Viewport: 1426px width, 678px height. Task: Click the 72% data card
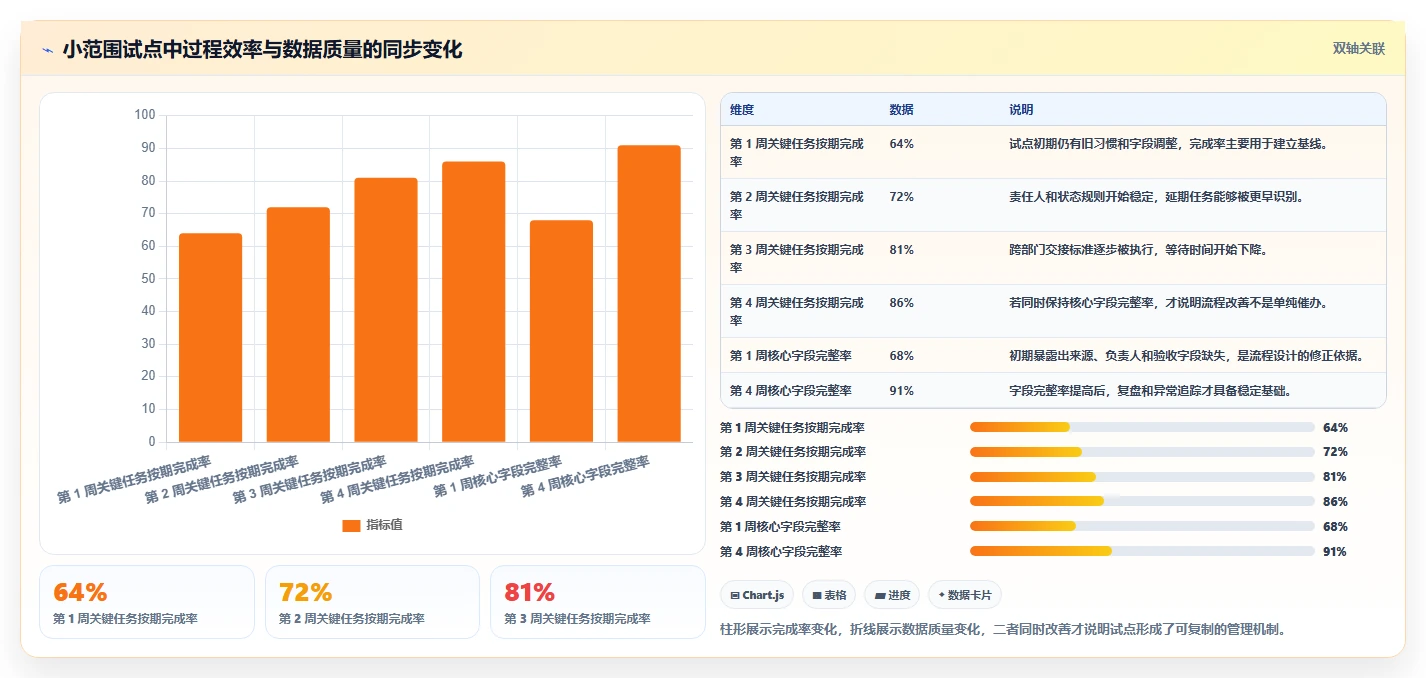pos(372,602)
